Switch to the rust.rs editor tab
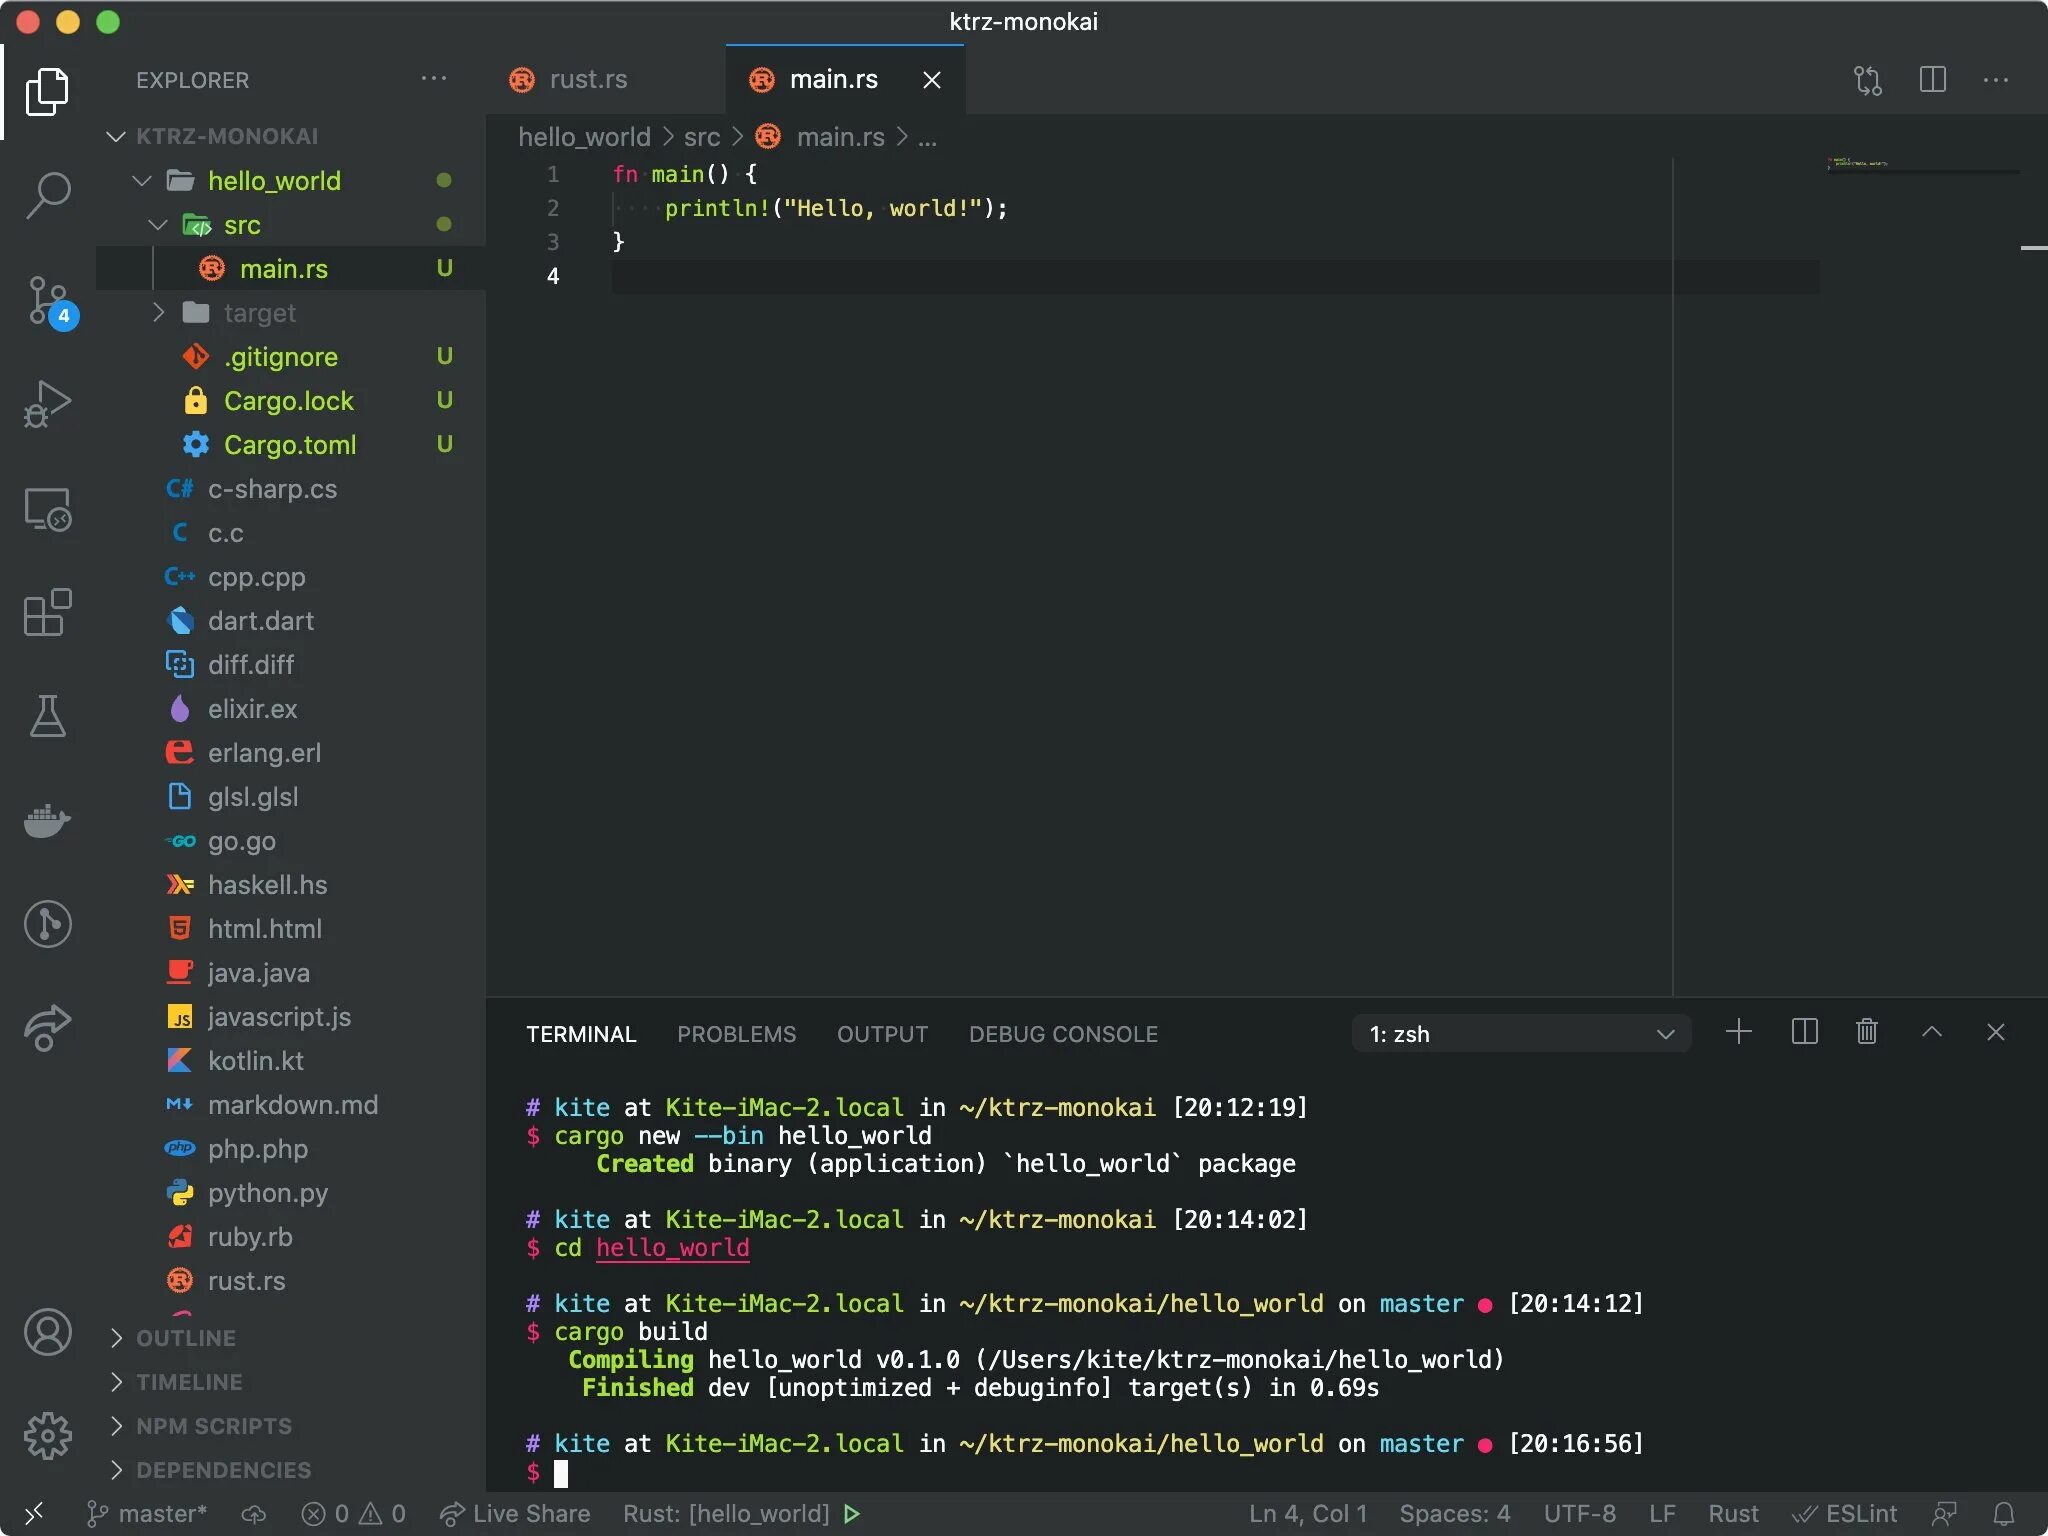The image size is (2048, 1536). point(587,80)
